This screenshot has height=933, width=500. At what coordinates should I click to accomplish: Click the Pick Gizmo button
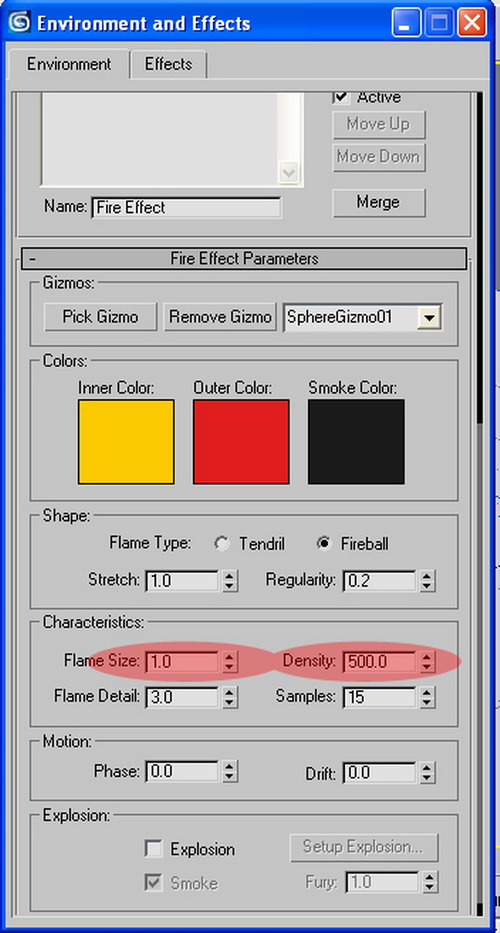[101, 317]
